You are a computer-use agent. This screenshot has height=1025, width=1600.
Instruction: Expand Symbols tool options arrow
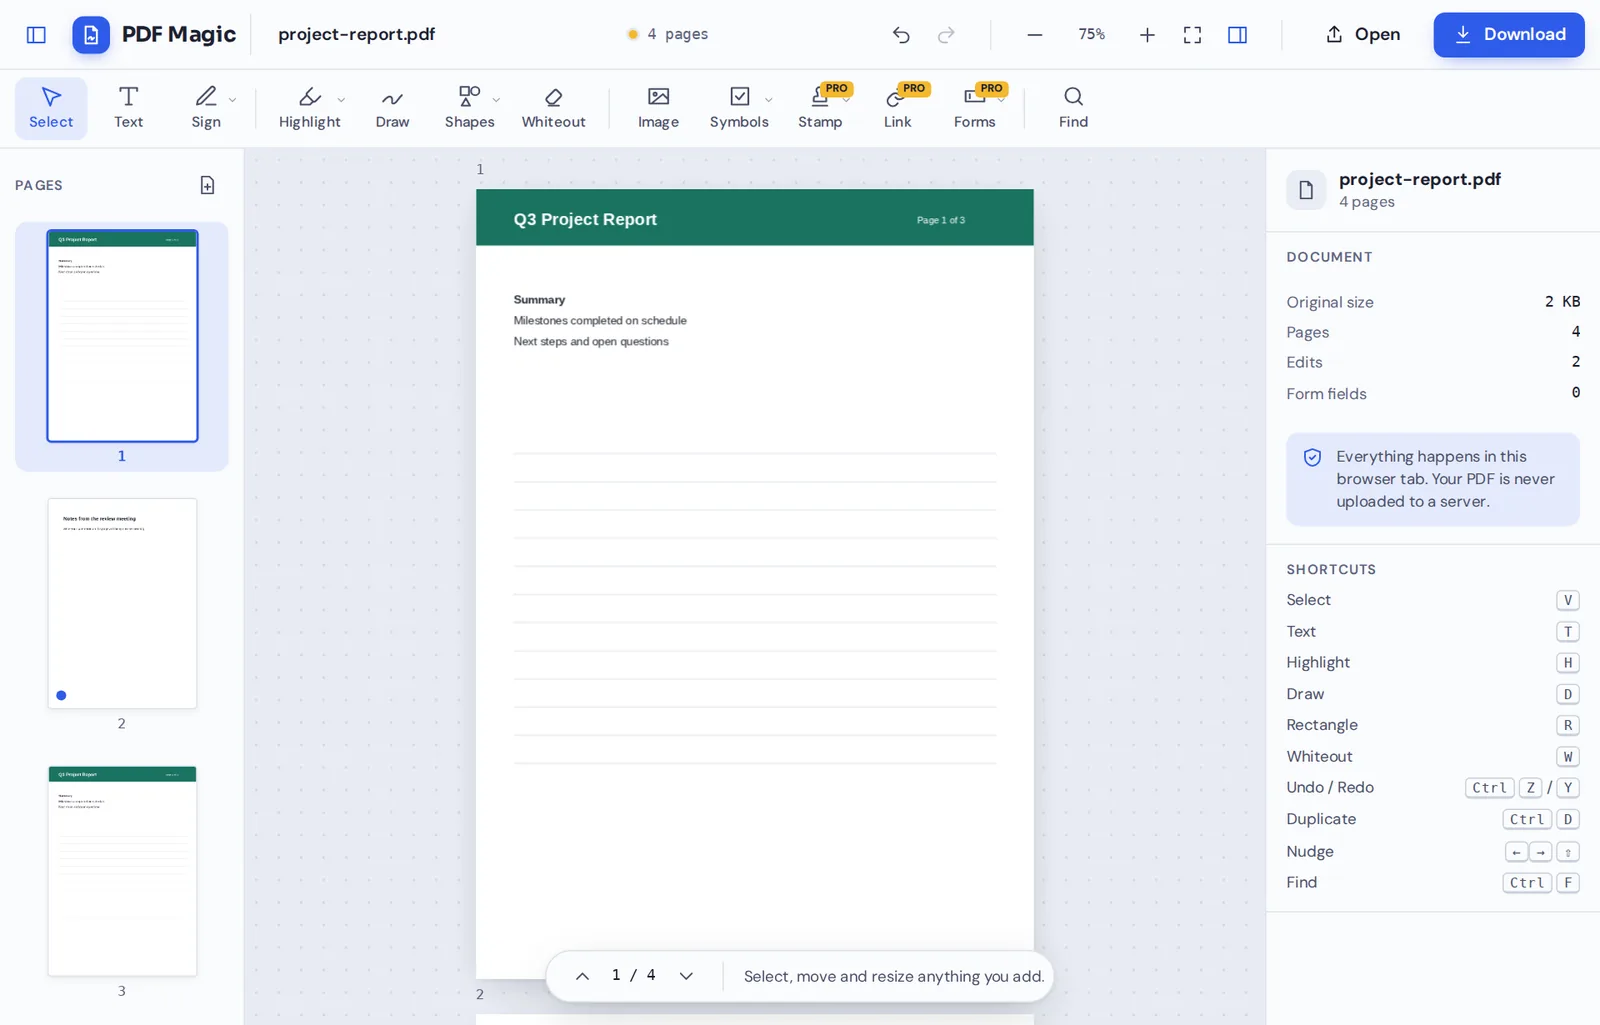(768, 100)
